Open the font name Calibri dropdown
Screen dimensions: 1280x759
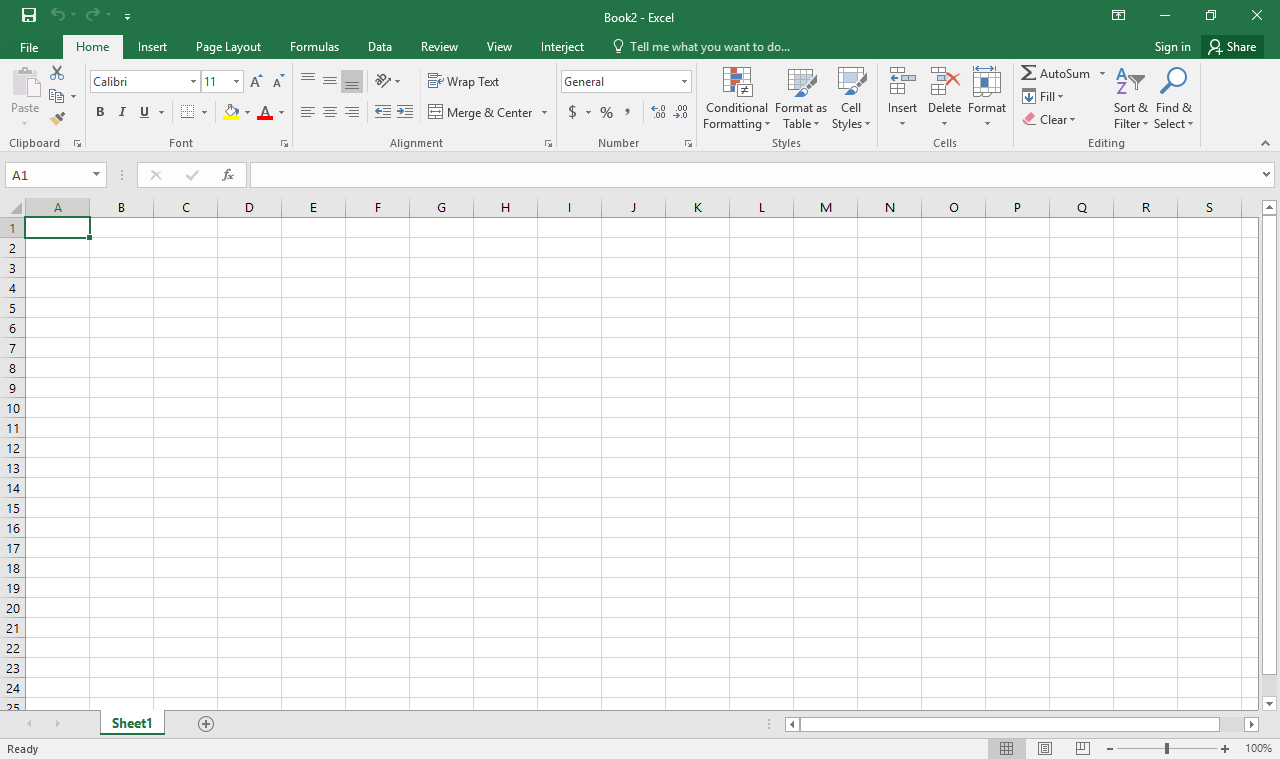(x=193, y=82)
